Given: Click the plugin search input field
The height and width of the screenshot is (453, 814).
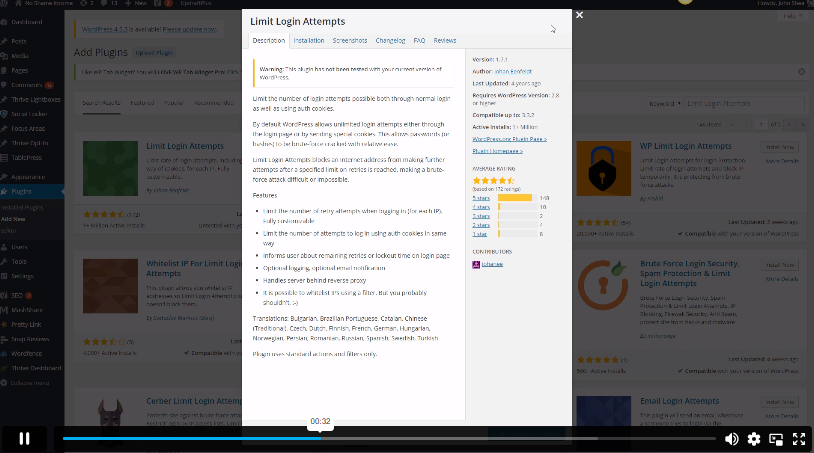Looking at the screenshot, I should [x=745, y=104].
